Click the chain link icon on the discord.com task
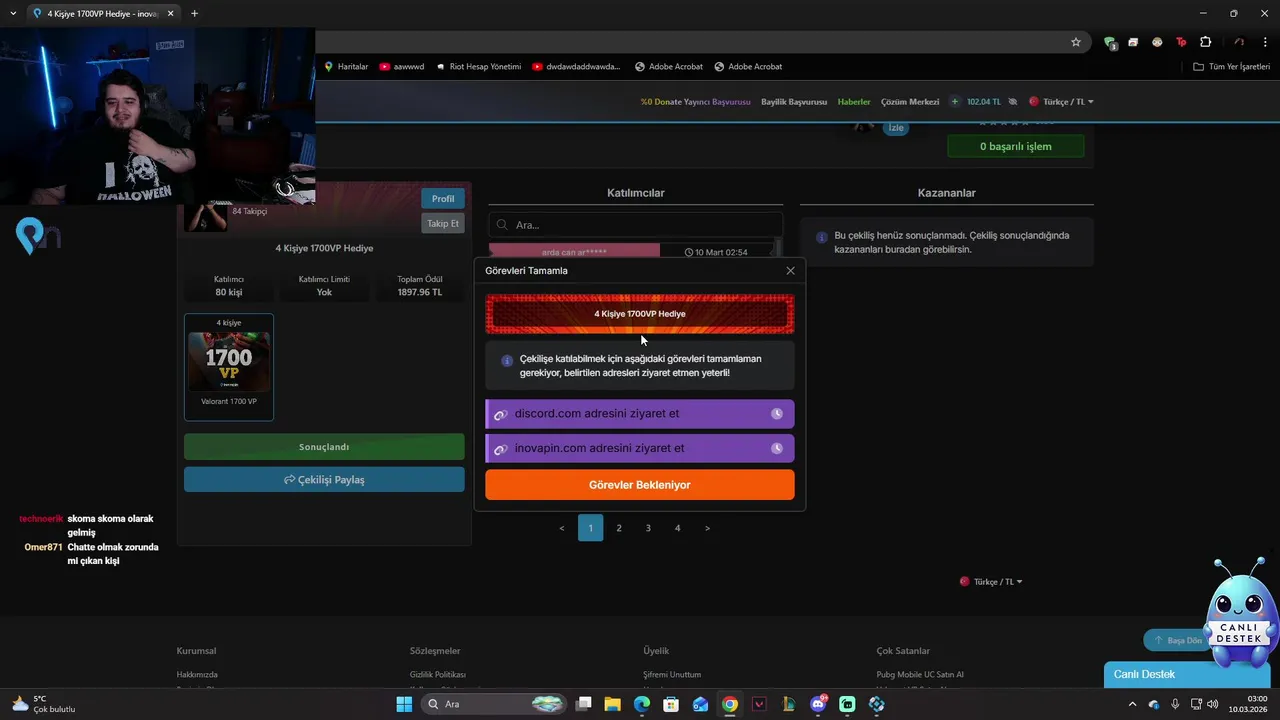Viewport: 1280px width, 720px height. [x=501, y=415]
